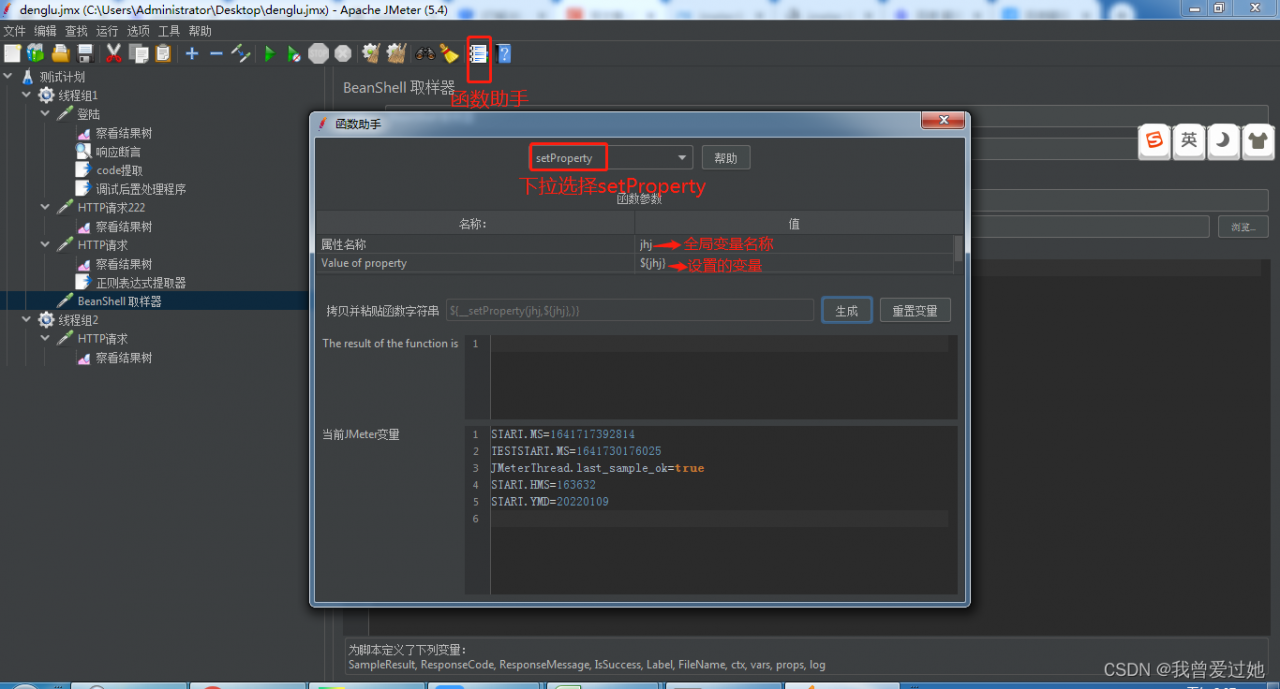Click the Value of property cell
The width and height of the screenshot is (1280, 689).
click(x=475, y=263)
